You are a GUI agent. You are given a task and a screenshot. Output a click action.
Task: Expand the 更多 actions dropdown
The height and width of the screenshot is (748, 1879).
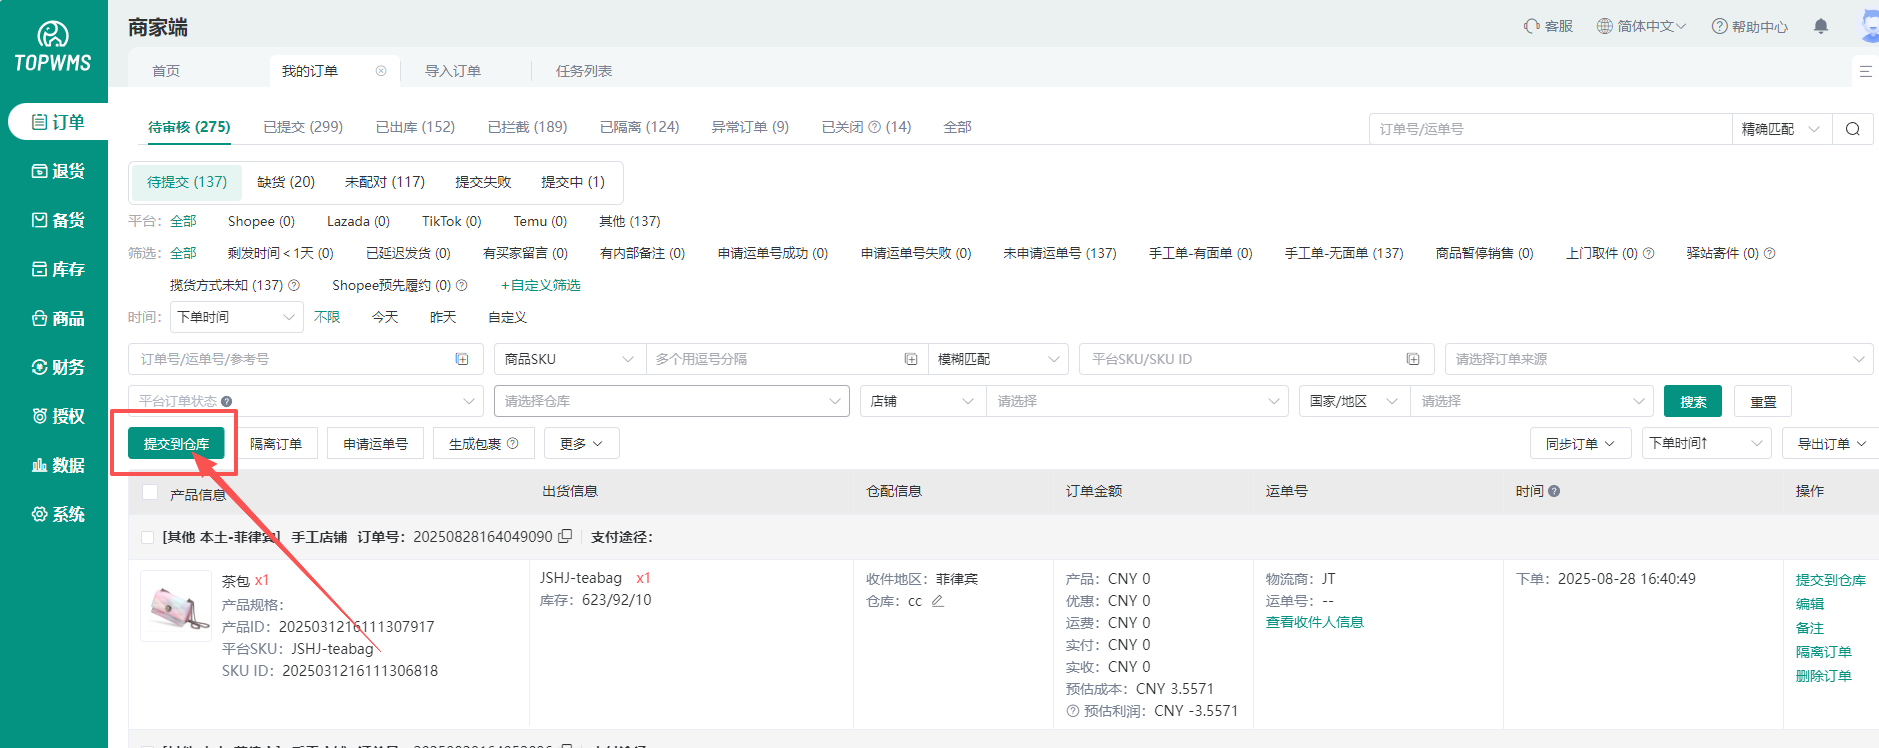581,443
